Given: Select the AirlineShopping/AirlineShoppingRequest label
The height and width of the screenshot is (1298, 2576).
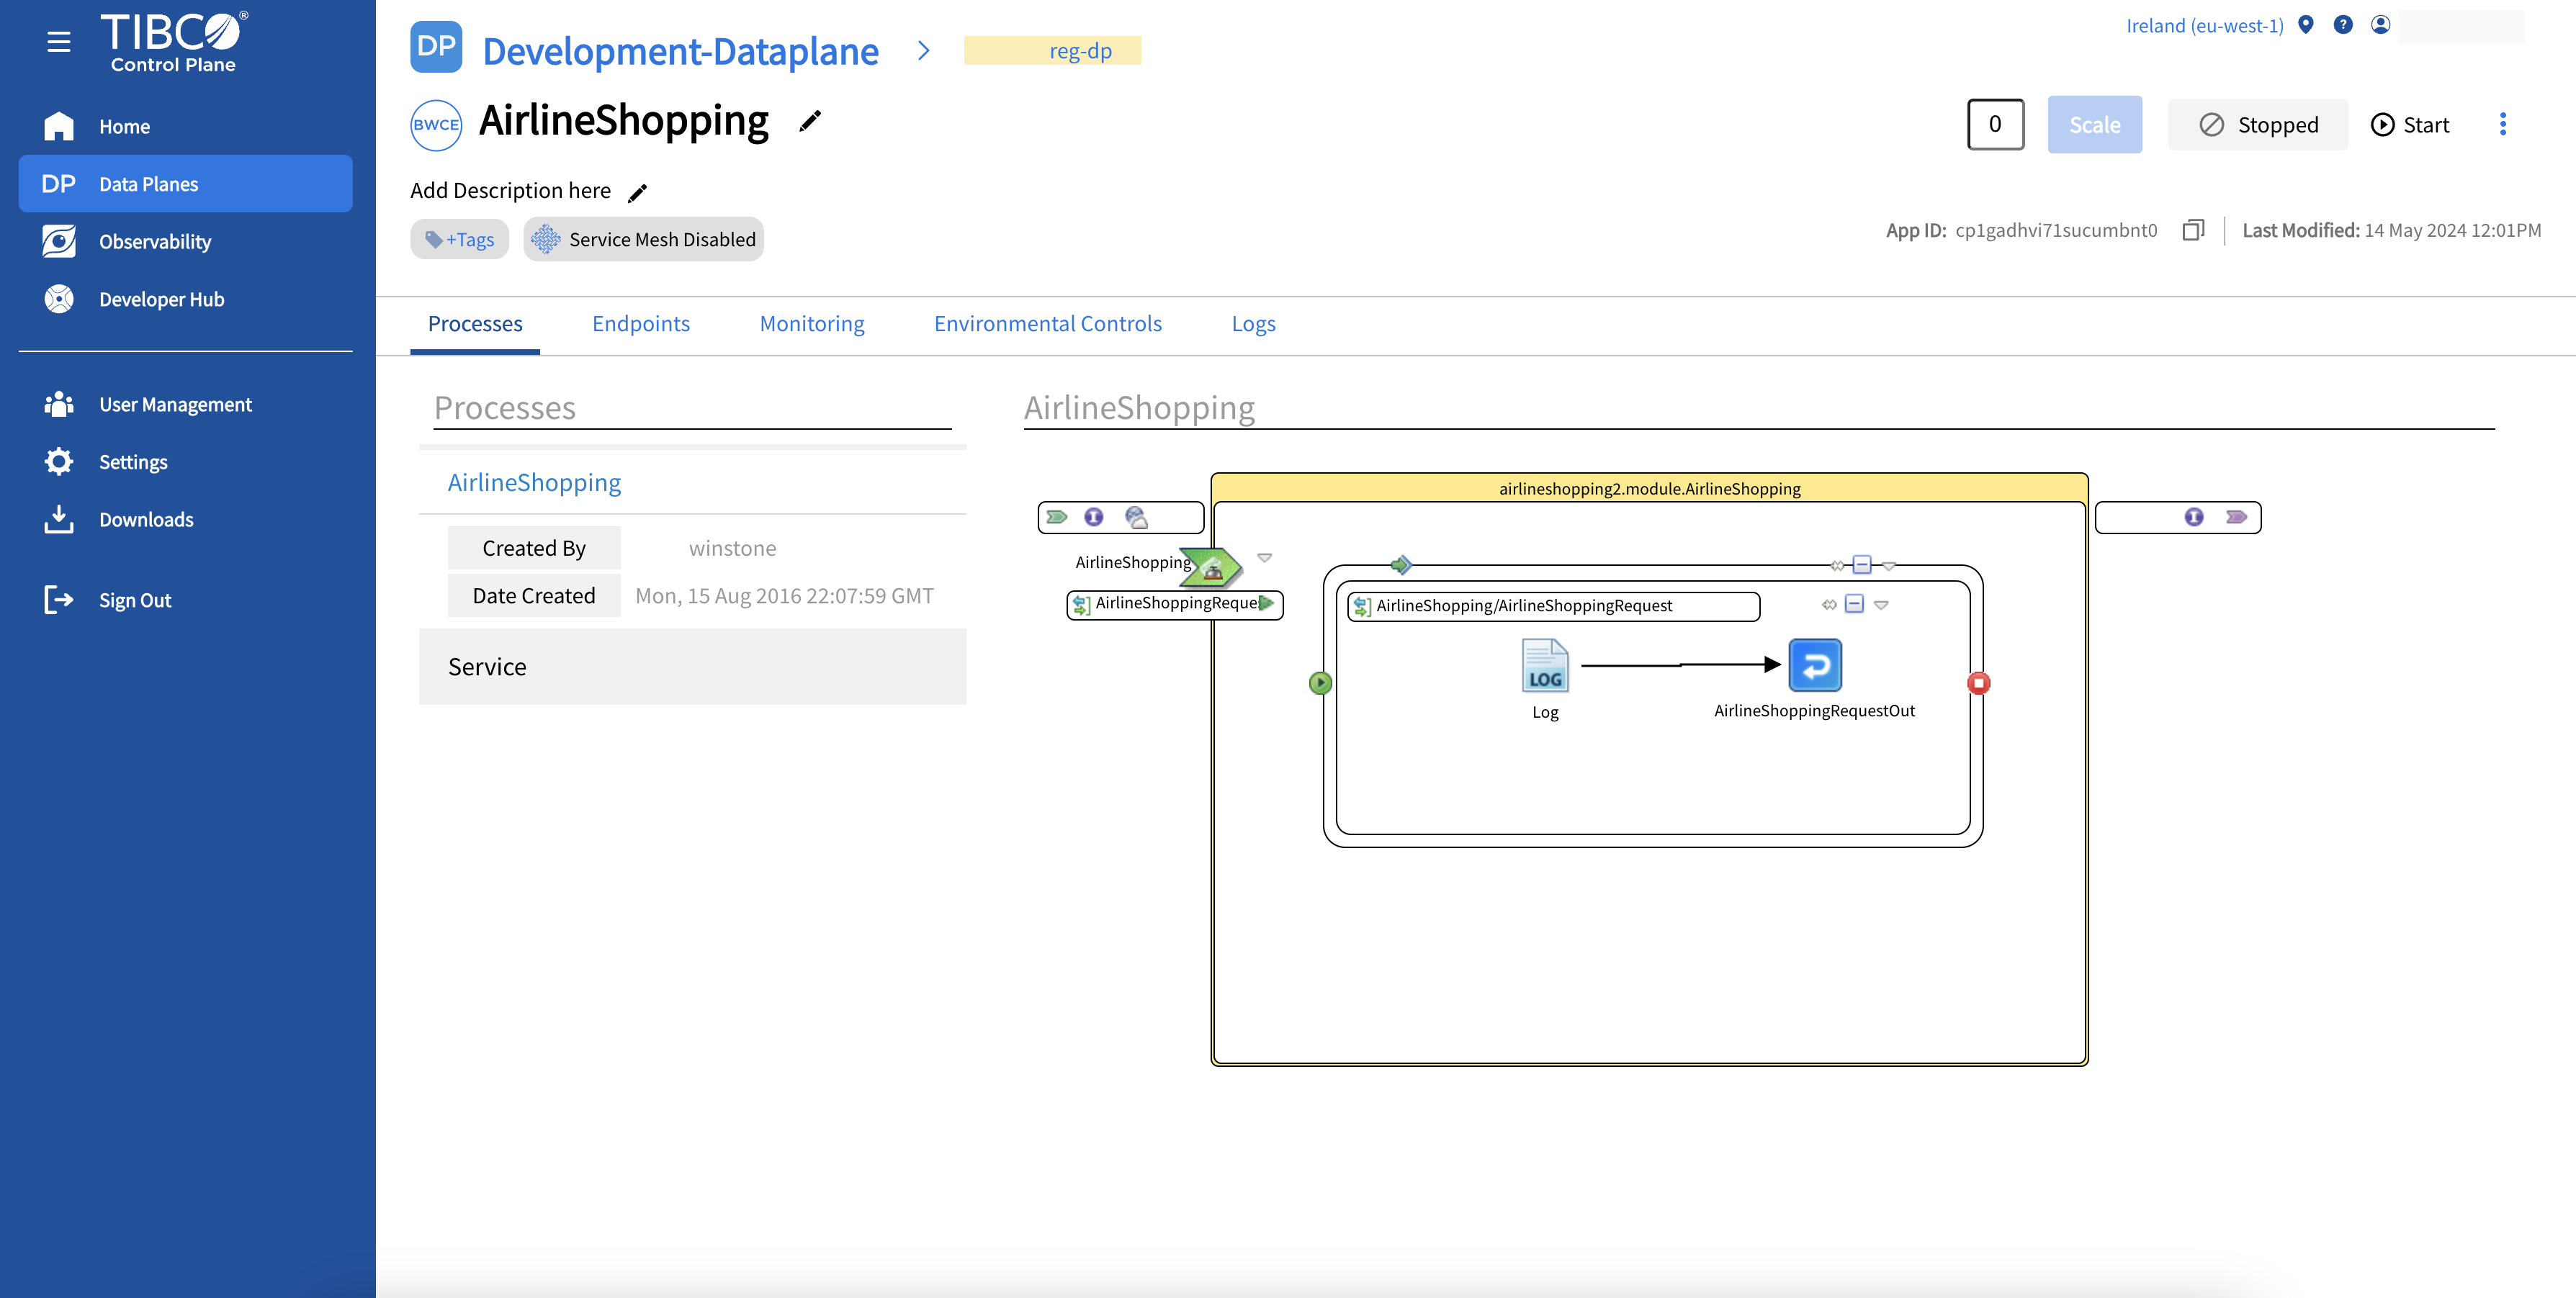Looking at the screenshot, I should 1554,606.
